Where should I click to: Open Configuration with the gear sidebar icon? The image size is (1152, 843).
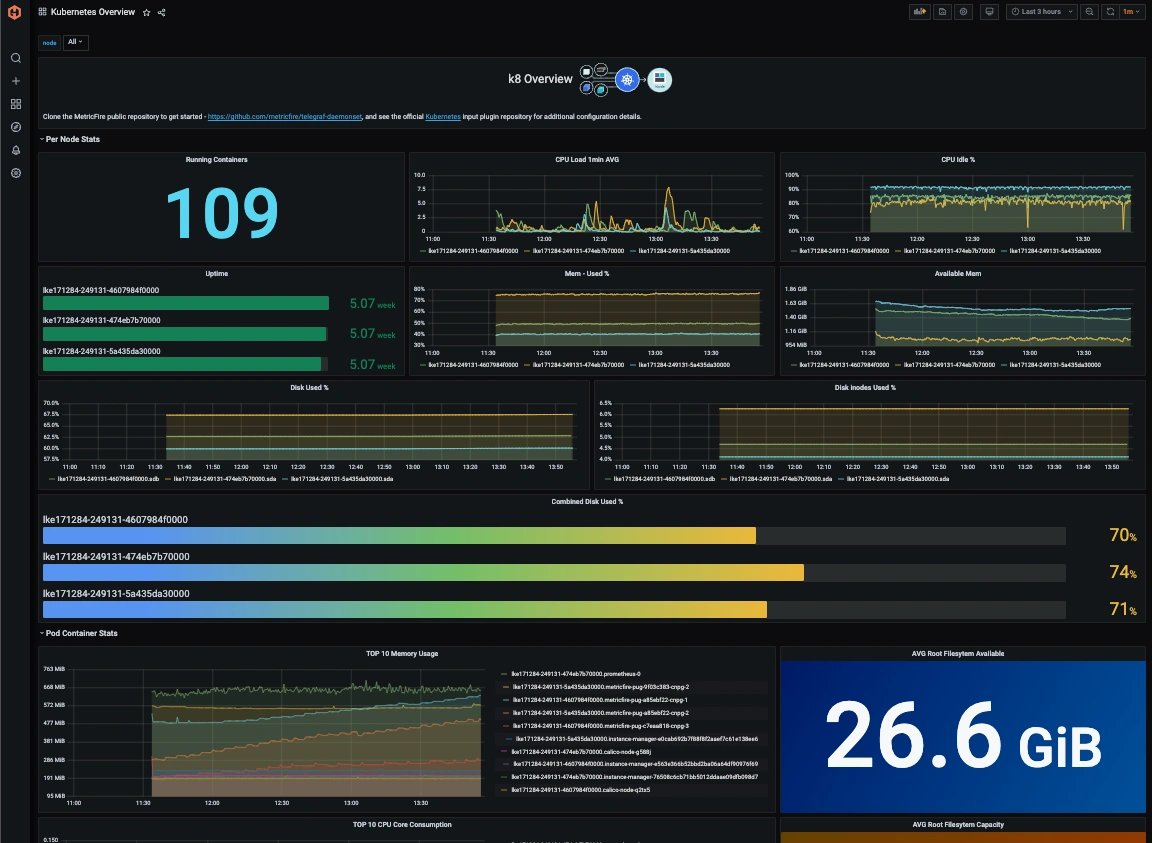click(15, 172)
